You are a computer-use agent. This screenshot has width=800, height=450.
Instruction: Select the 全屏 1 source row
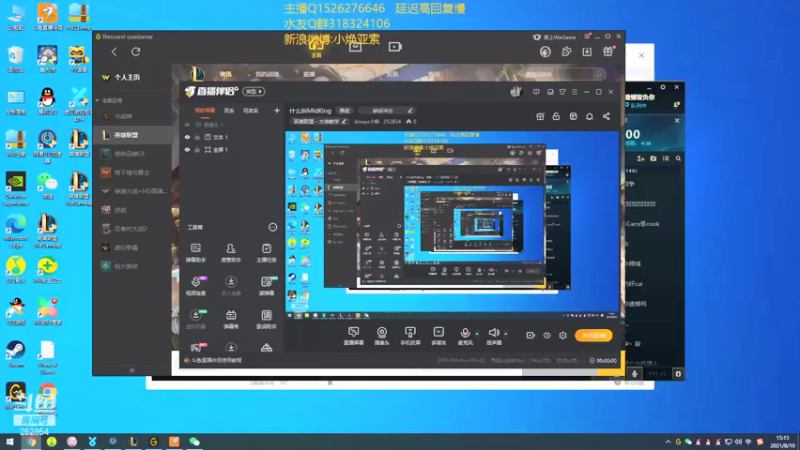tap(232, 150)
